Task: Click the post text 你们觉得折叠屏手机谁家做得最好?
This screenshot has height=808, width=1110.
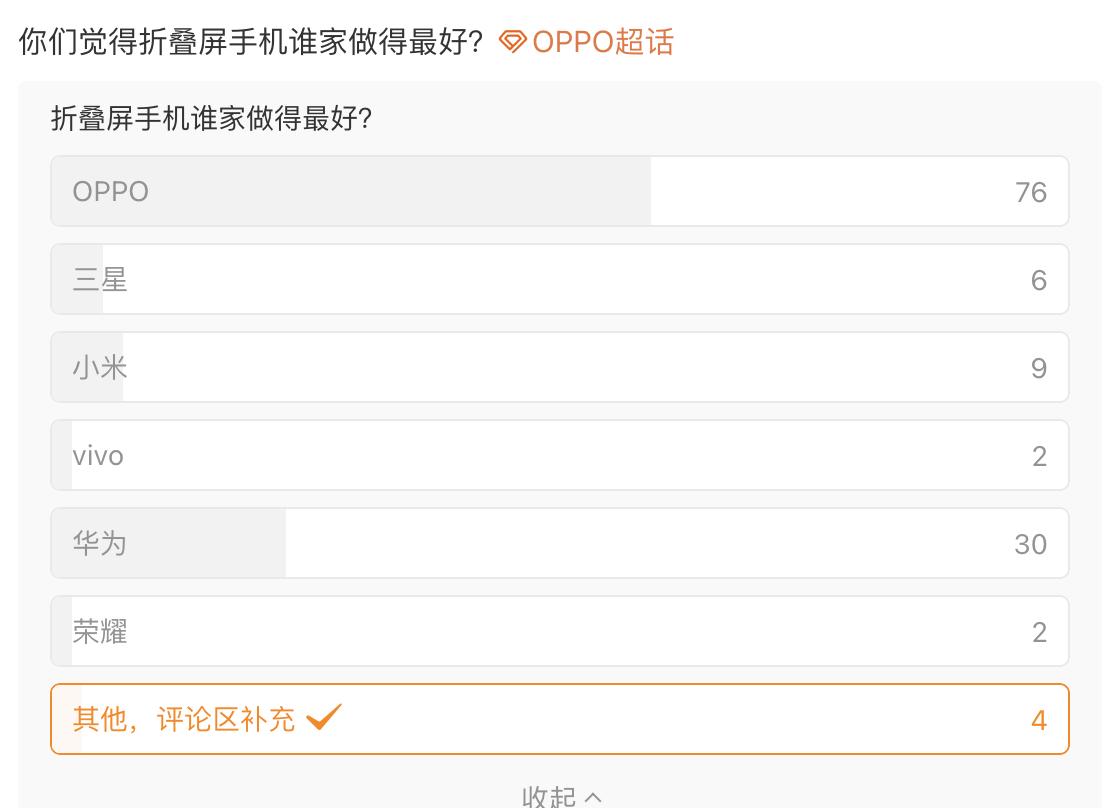Action: click(x=251, y=42)
